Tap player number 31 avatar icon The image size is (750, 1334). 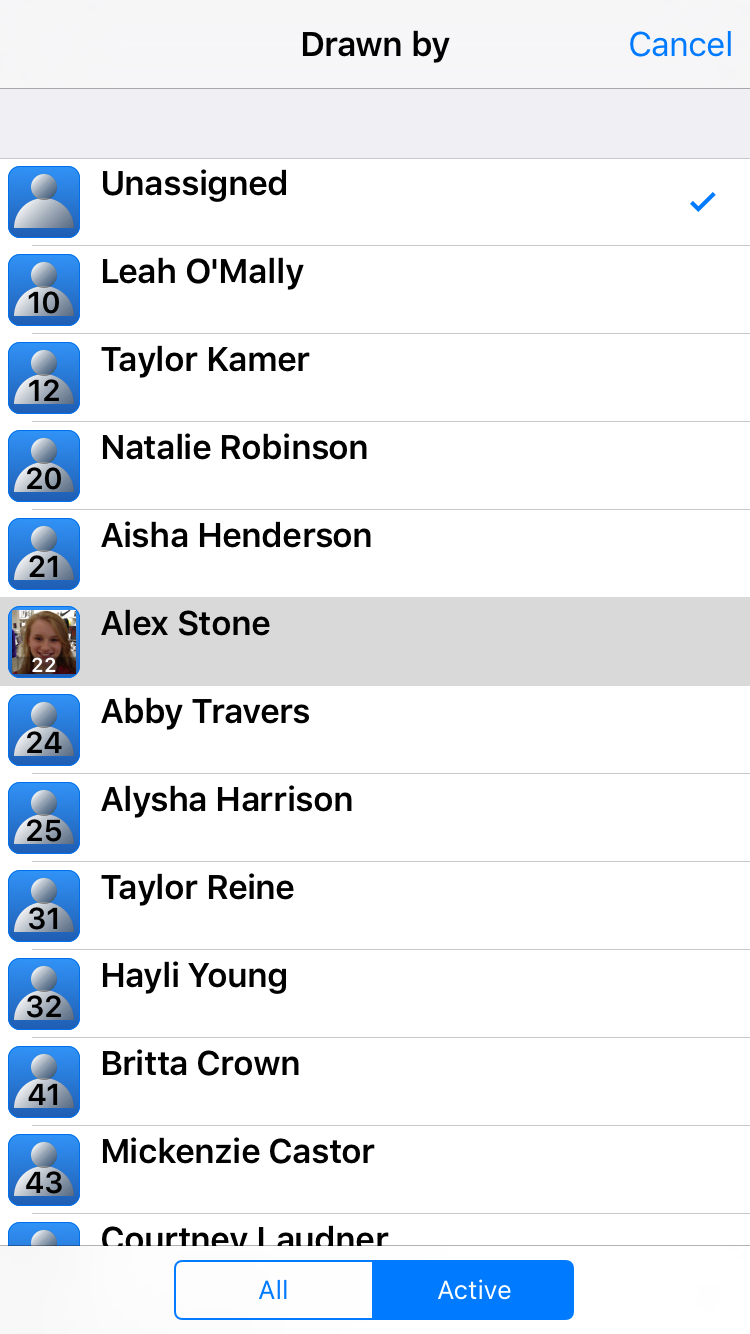[44, 906]
